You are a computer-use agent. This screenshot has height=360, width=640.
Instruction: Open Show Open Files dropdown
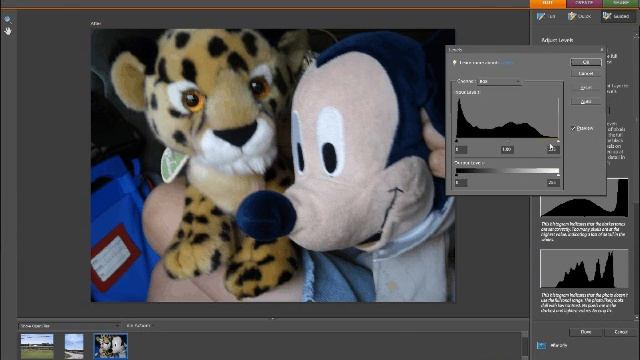point(69,326)
